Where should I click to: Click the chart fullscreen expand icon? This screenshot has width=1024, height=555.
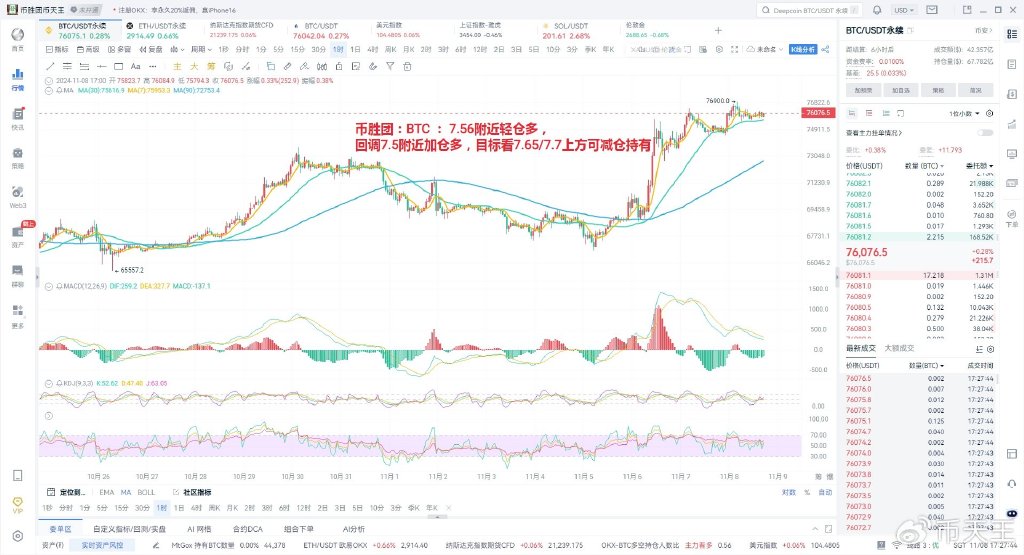(x=734, y=50)
